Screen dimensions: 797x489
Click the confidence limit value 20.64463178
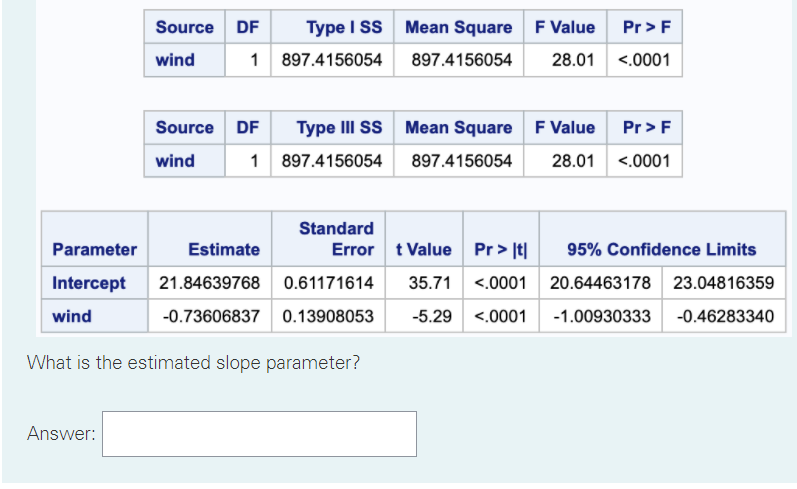coord(600,283)
